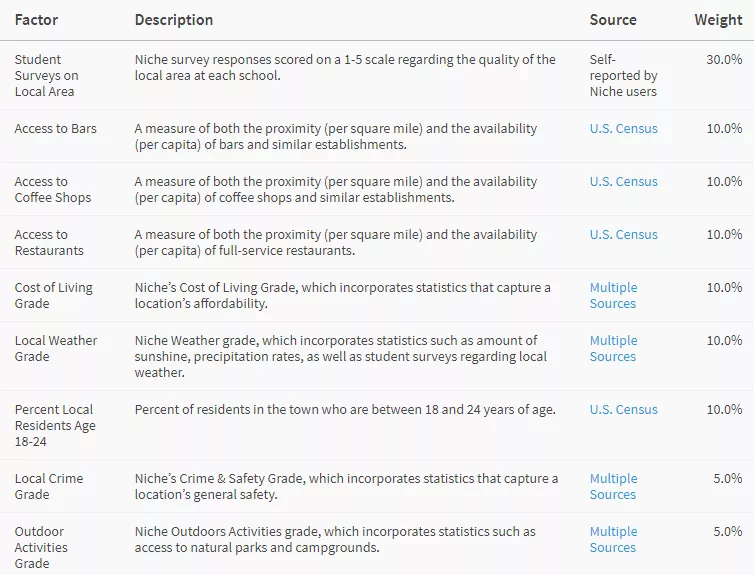The height and width of the screenshot is (575, 754).
Task: Select the Percent Local Residents Age 18-24 cell
Action: [x=55, y=425]
